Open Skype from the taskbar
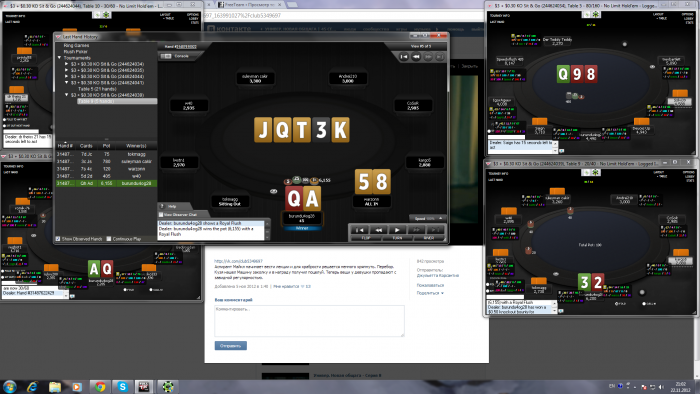 [122, 386]
